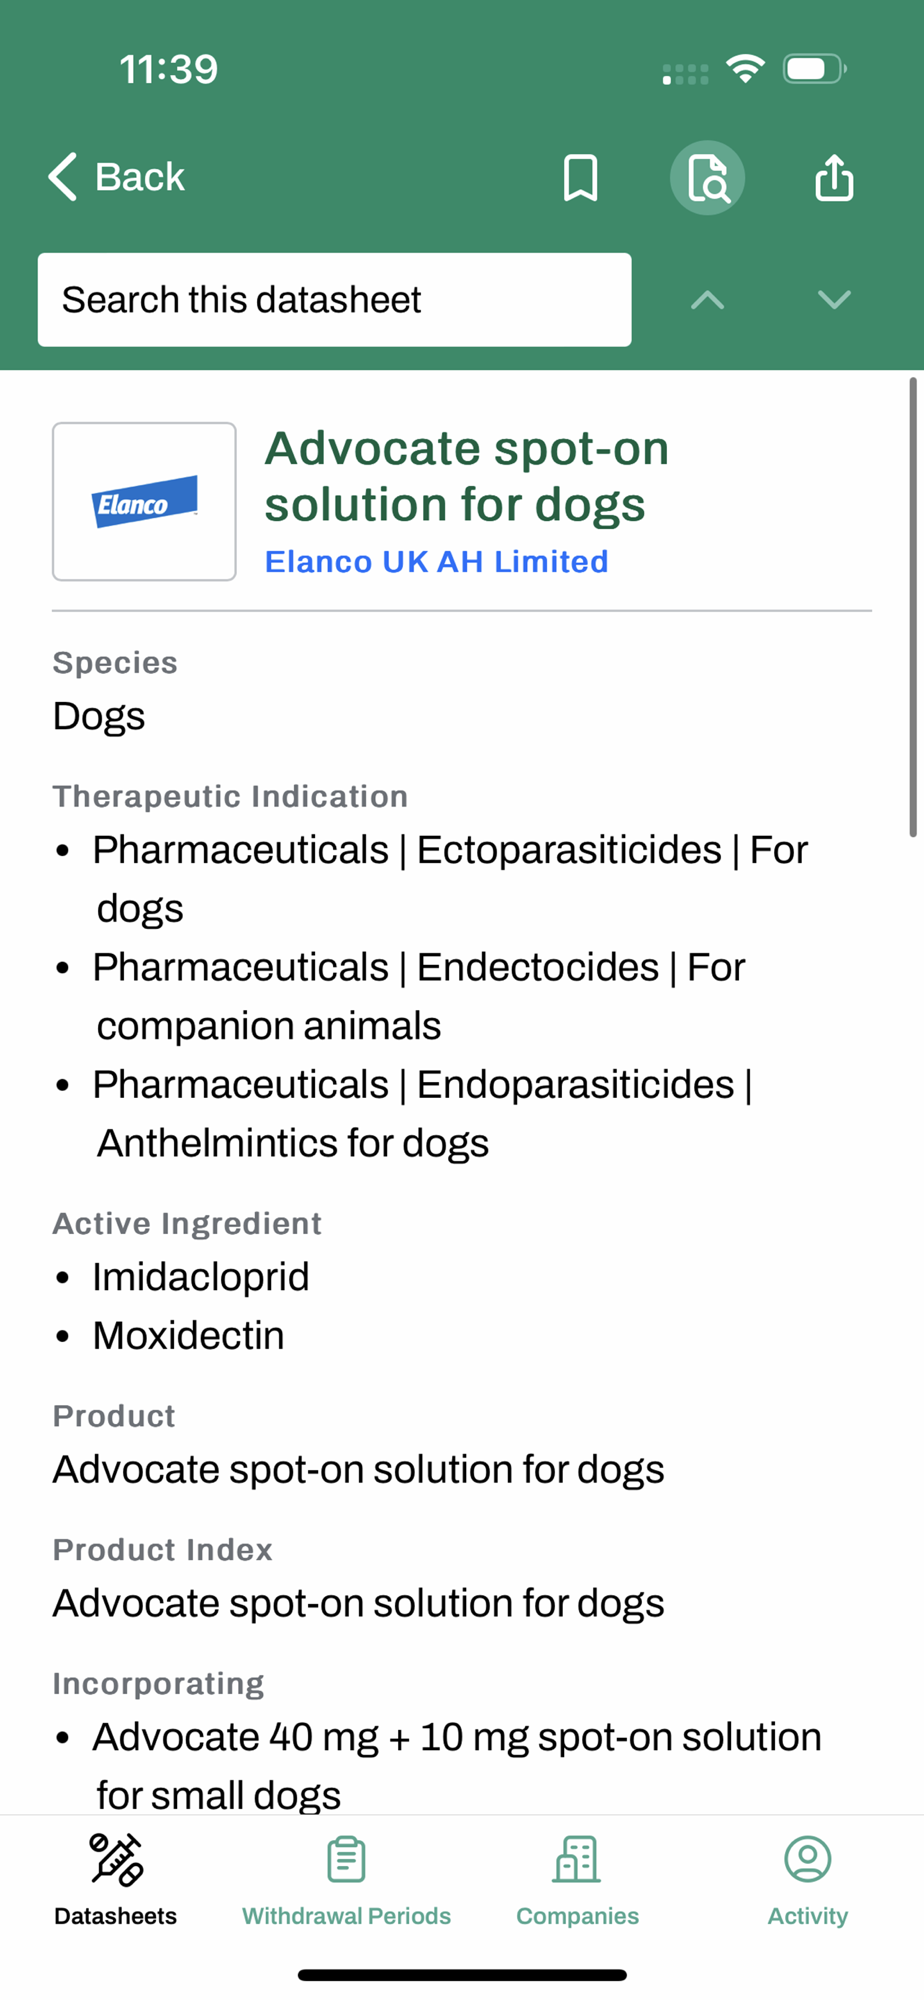Tap the Datasheets syringe icon
This screenshot has width=924, height=2000.
coord(116,1860)
